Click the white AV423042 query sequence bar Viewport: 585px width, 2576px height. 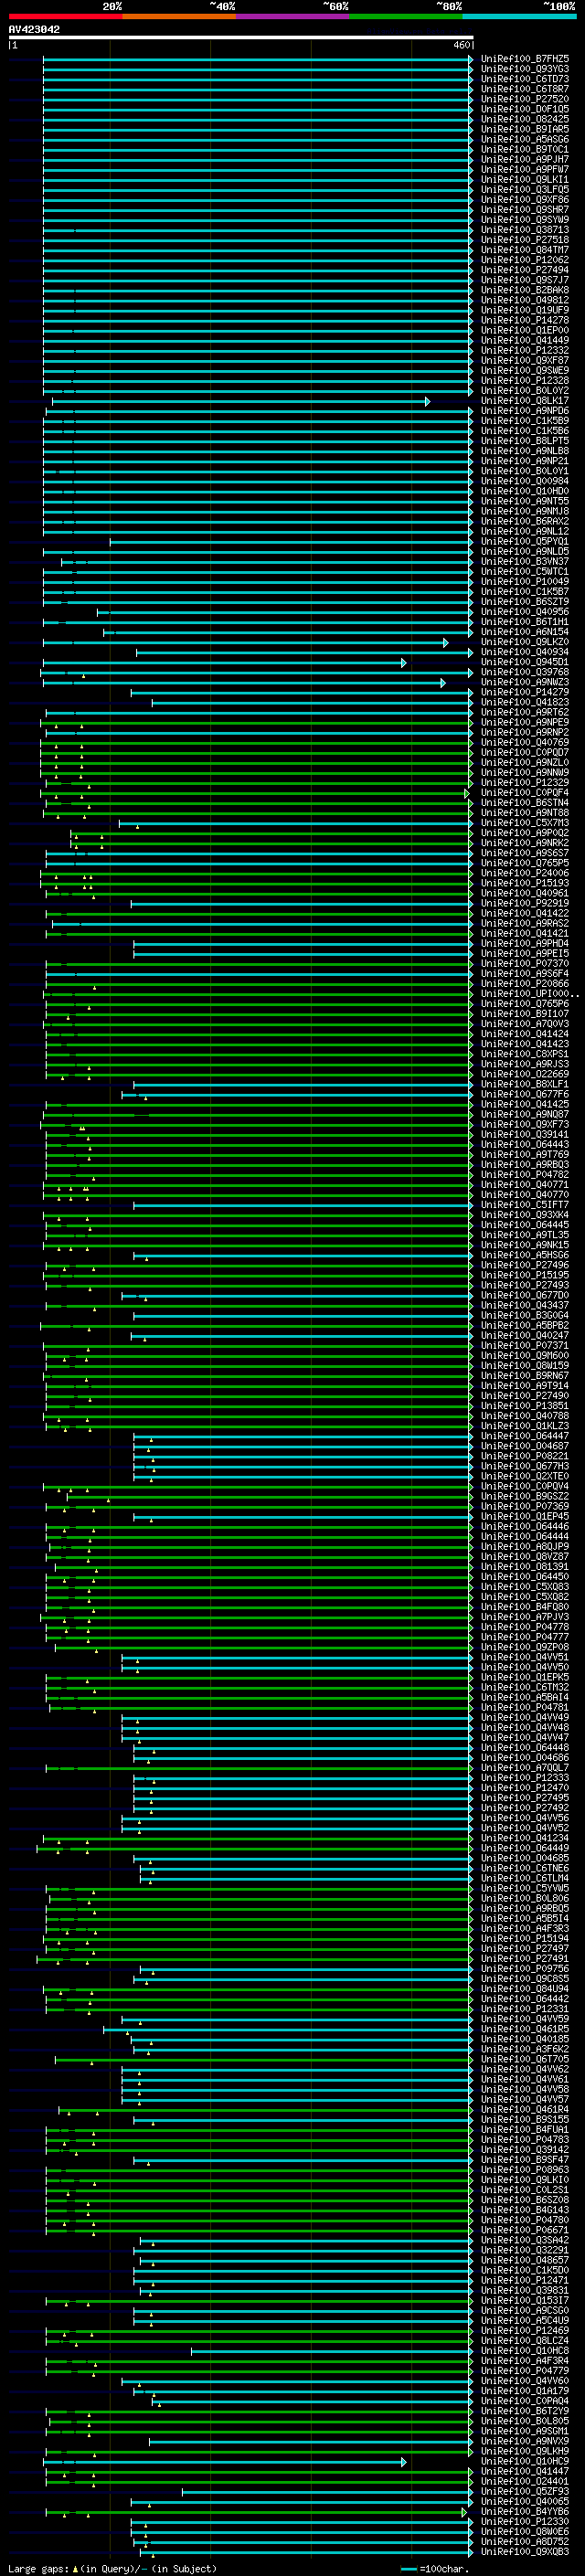pos(241,37)
